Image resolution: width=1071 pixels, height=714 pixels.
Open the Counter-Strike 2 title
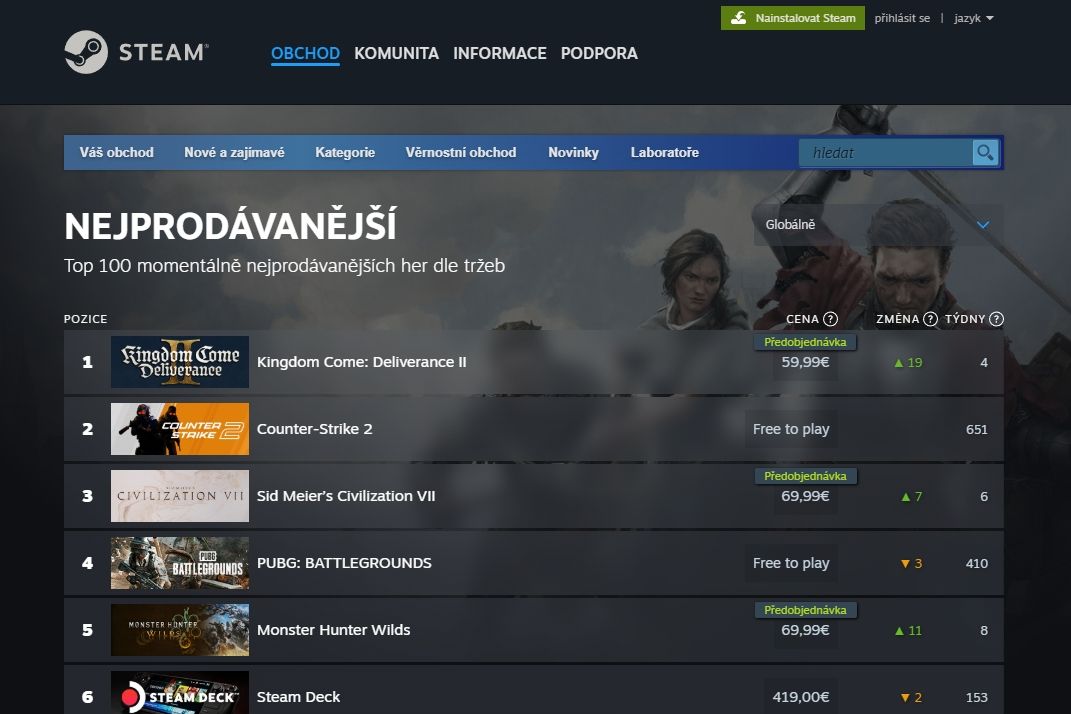point(314,429)
